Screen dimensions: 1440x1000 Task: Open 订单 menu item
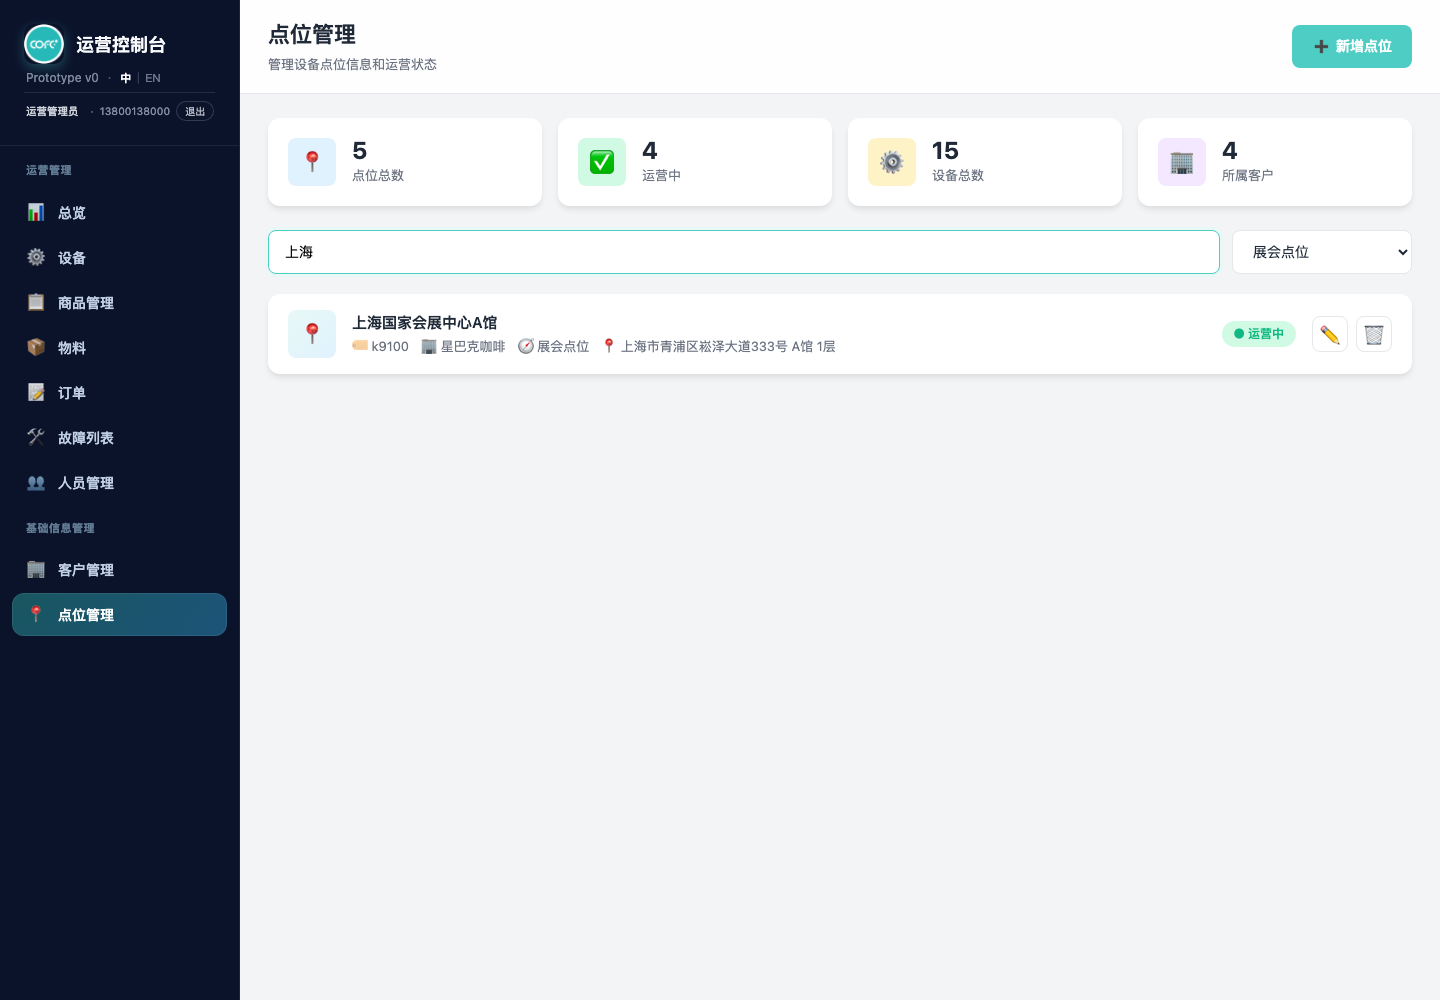[x=120, y=392]
